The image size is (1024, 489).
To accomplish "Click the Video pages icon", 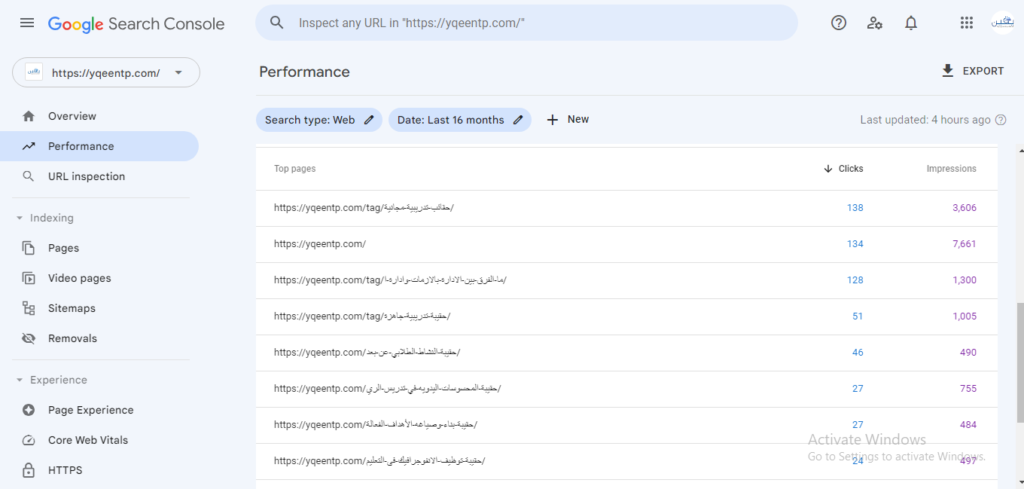I will (28, 278).
